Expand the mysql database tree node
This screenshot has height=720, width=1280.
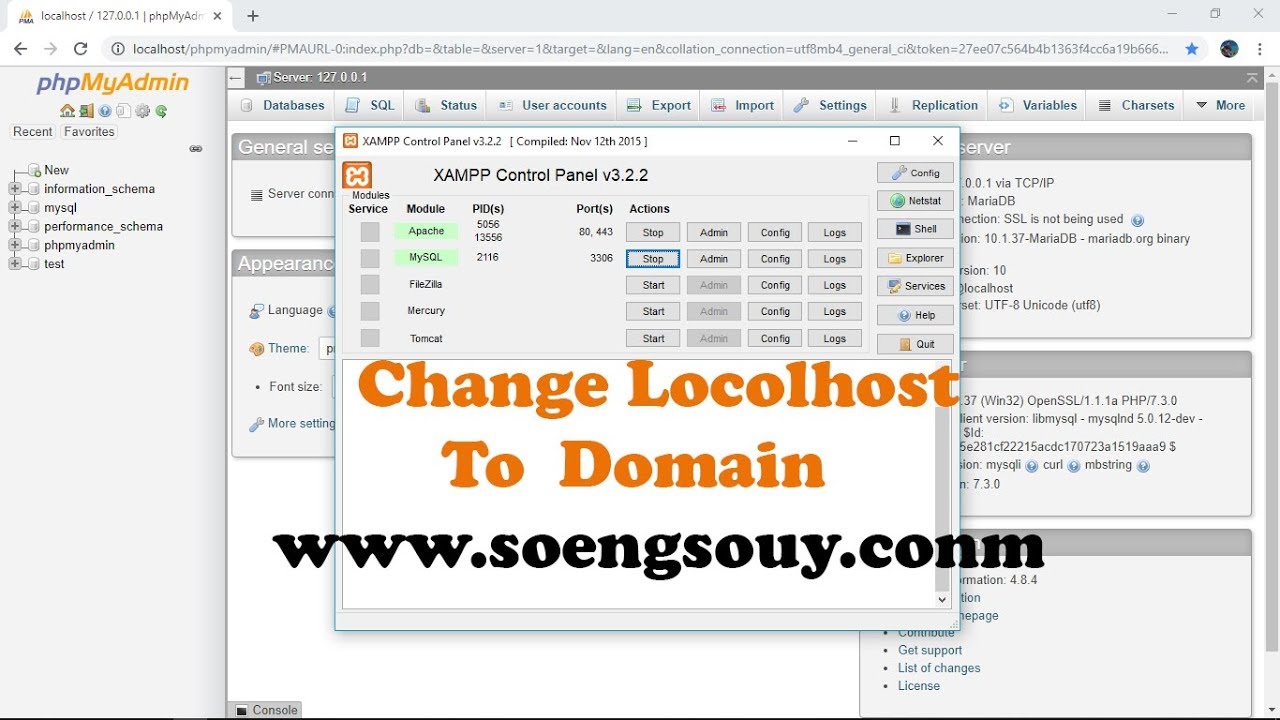[15, 208]
